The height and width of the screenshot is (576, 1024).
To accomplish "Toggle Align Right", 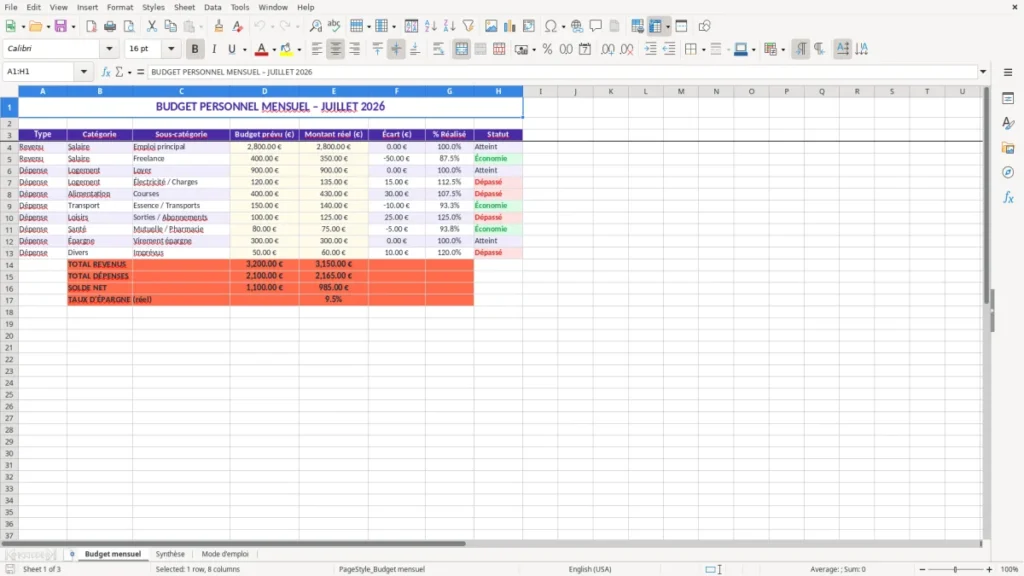I will pos(355,49).
